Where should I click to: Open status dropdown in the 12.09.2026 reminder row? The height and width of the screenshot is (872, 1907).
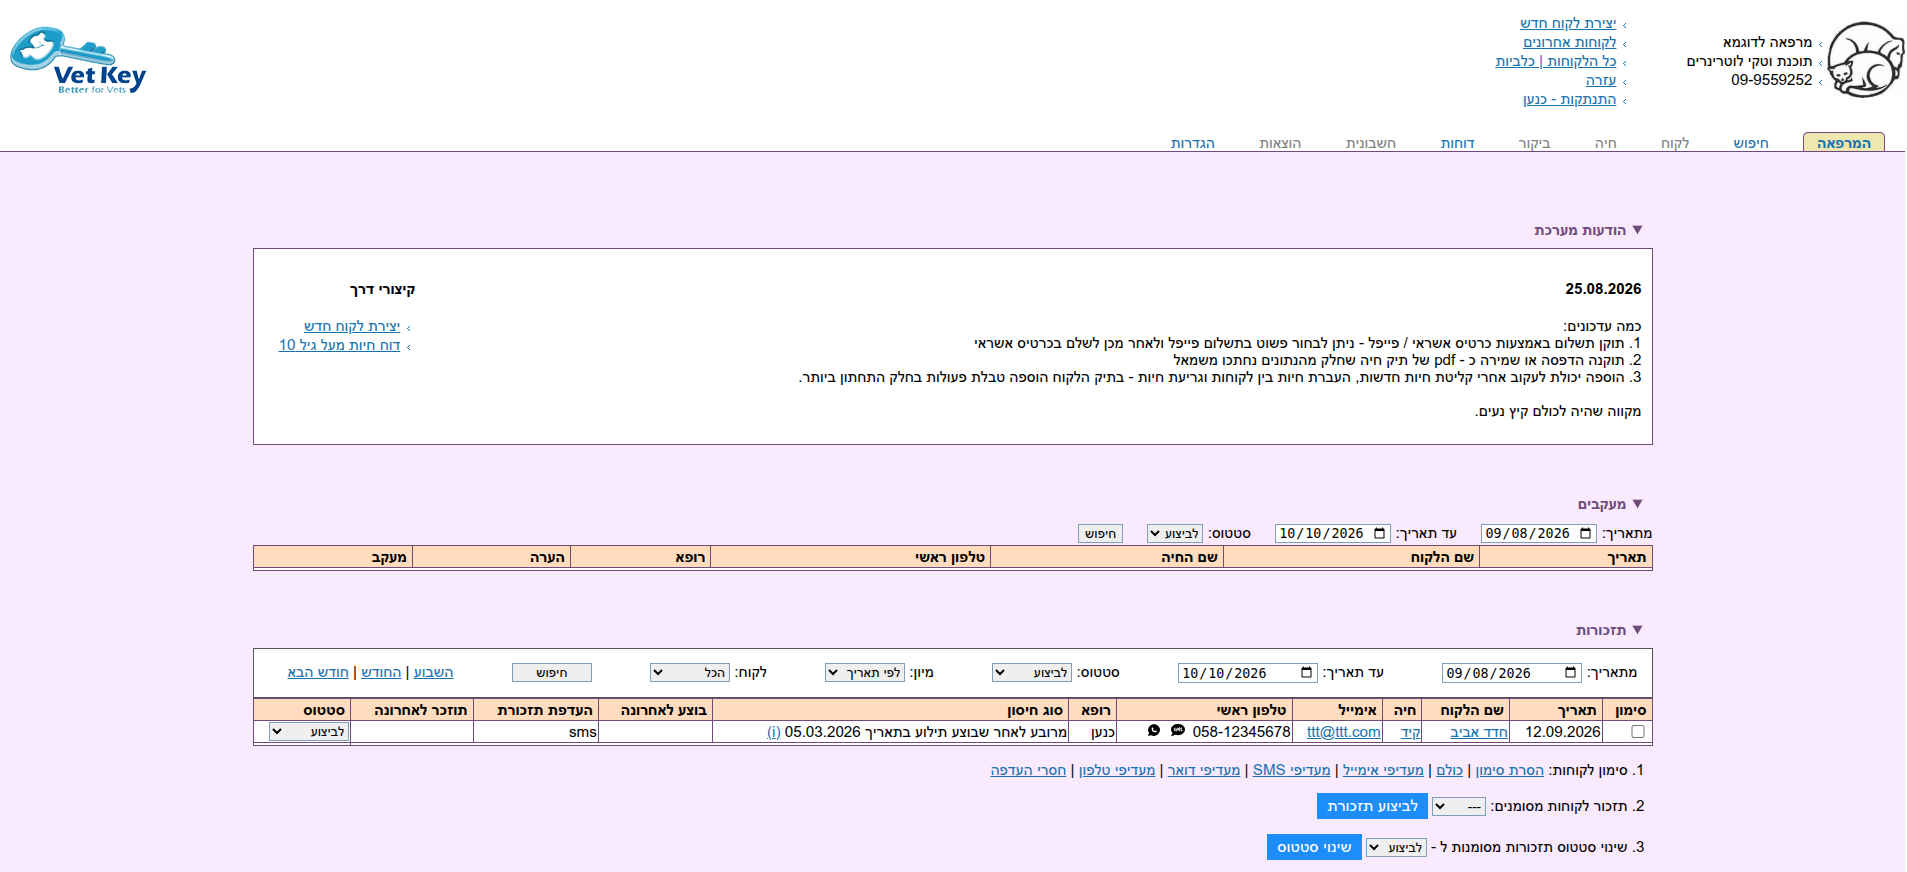309,732
